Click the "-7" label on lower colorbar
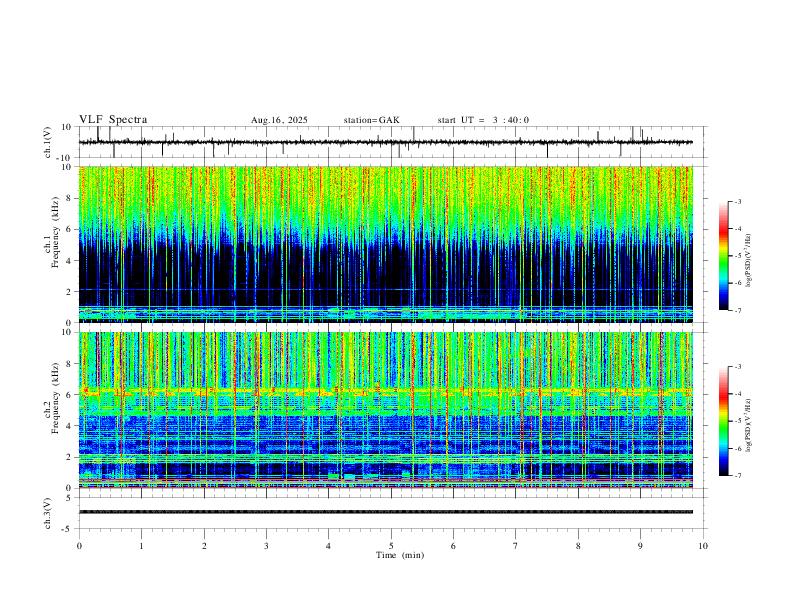 pos(738,476)
